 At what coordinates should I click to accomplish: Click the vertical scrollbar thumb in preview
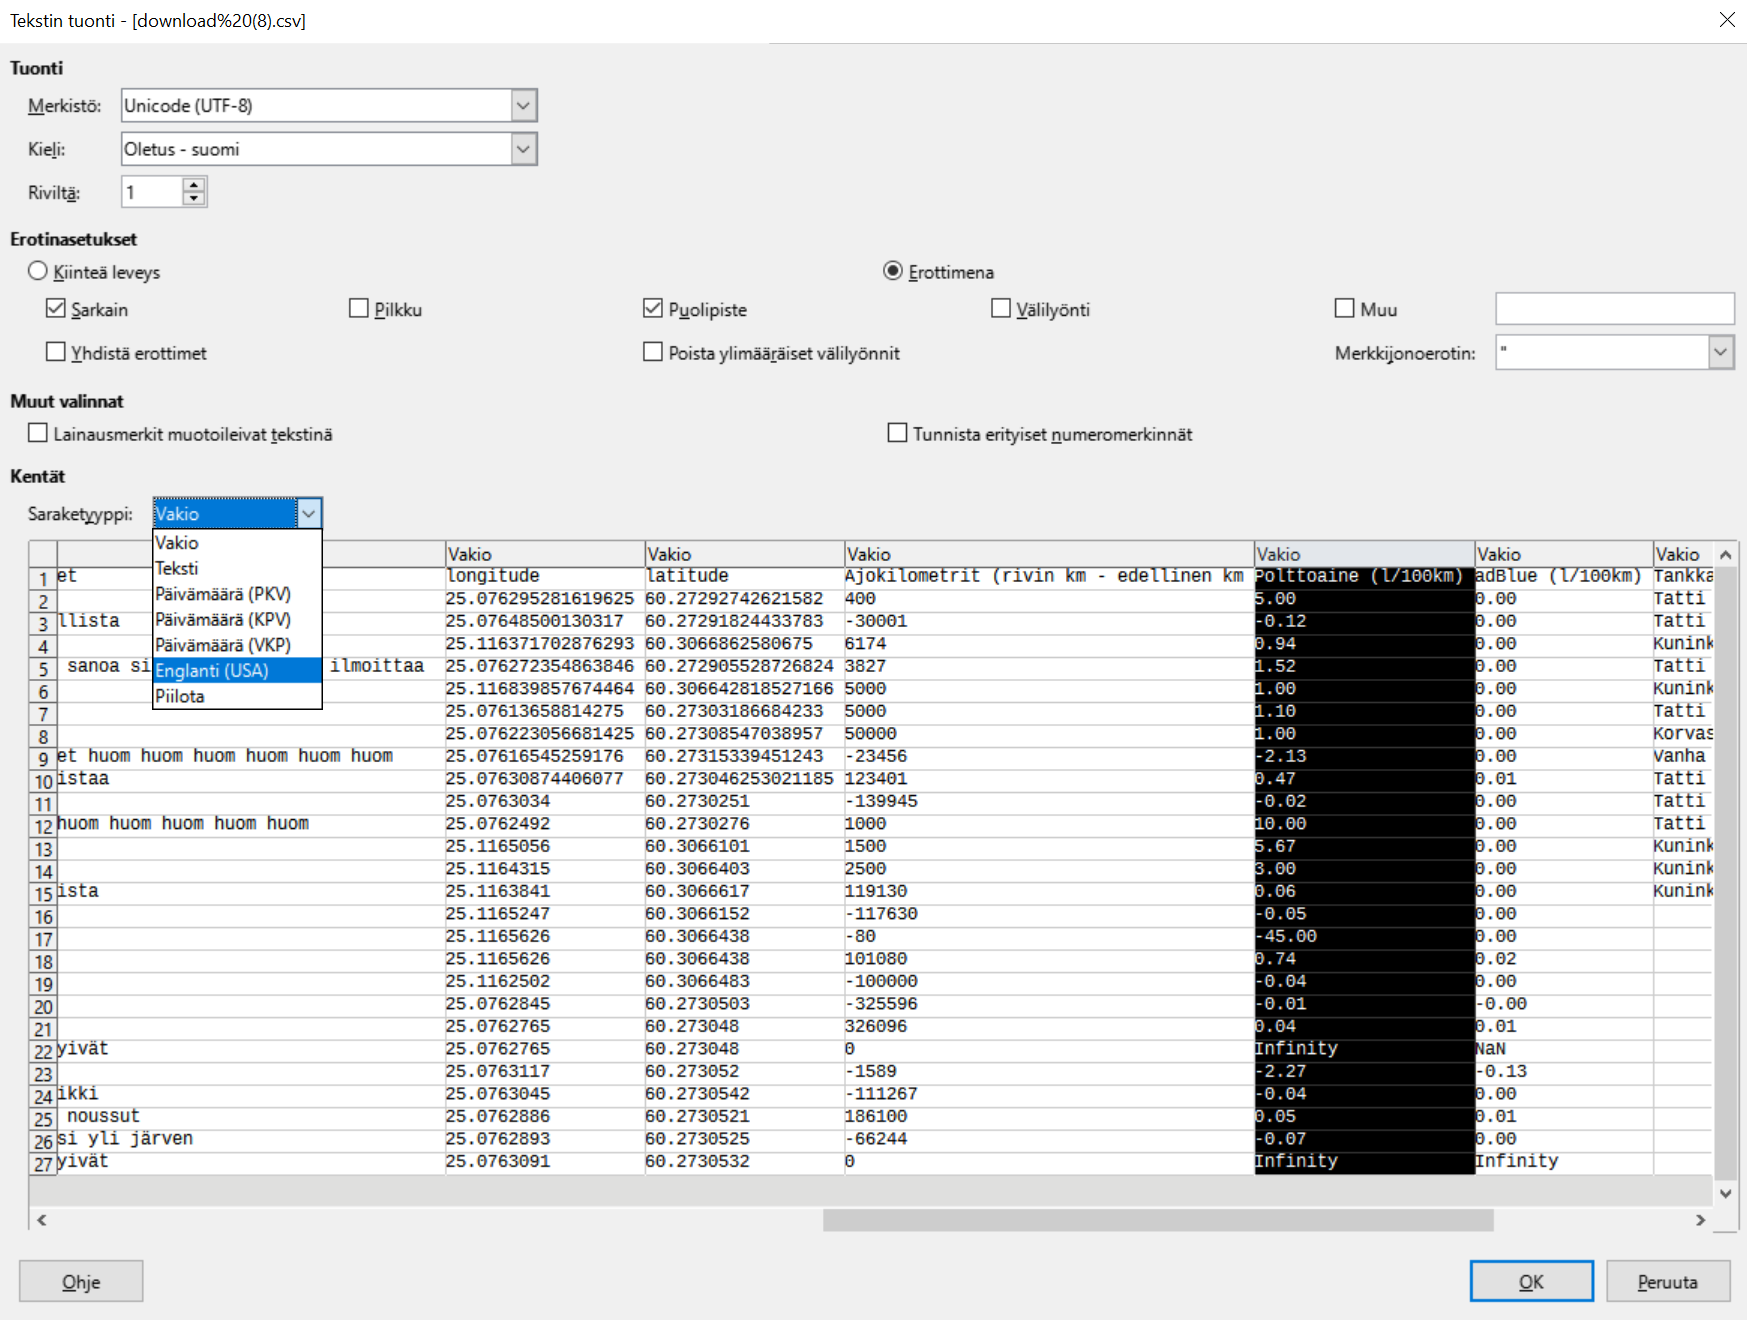(x=1725, y=873)
